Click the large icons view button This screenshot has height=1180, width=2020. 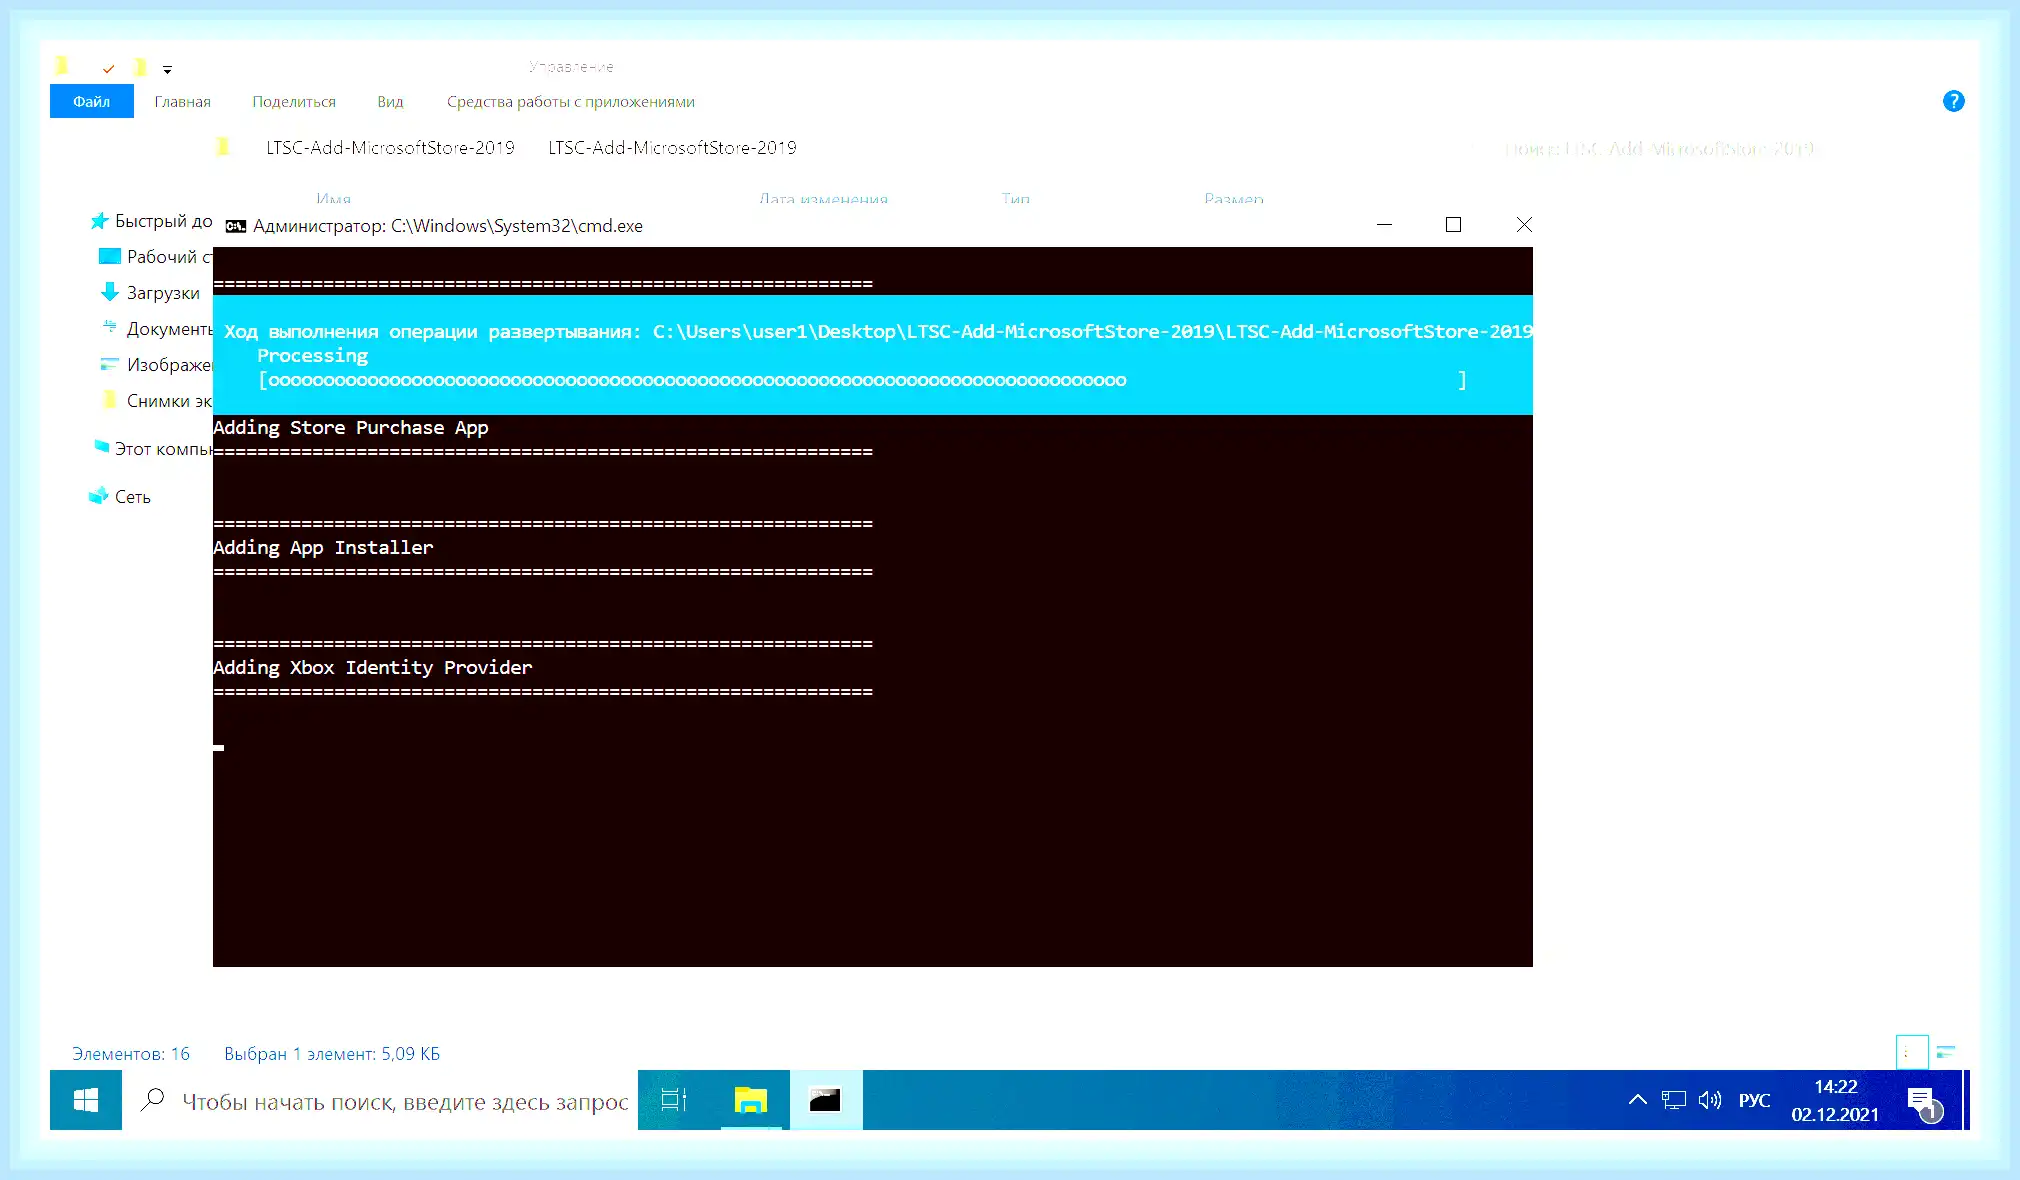tap(1946, 1052)
